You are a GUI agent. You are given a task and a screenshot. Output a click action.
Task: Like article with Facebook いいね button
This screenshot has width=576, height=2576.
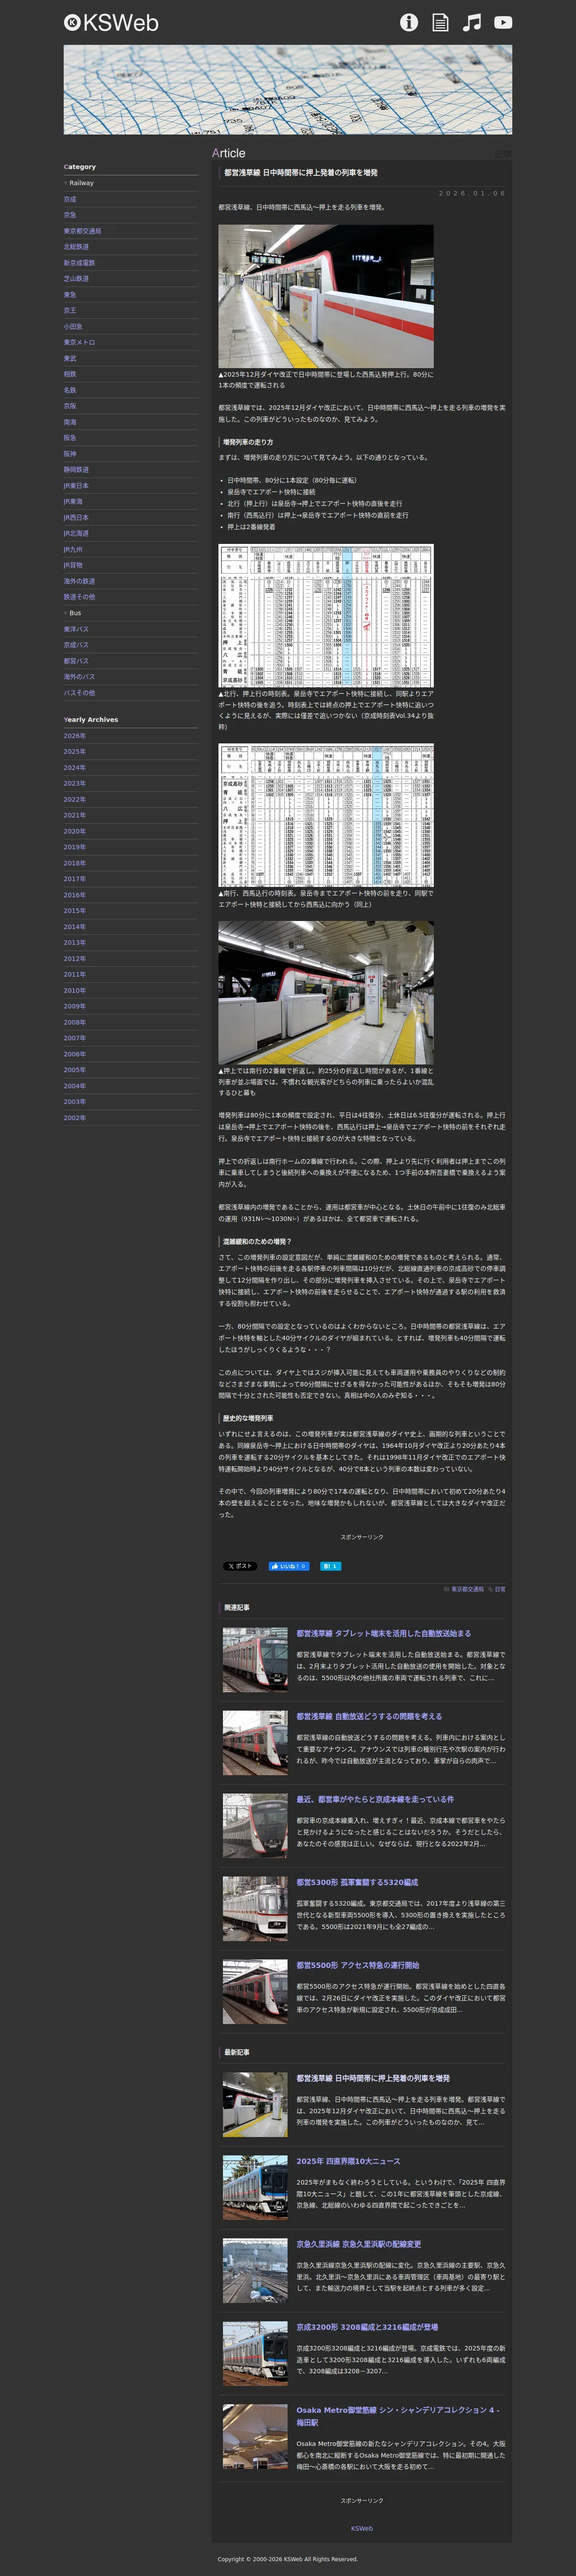tap(288, 1566)
